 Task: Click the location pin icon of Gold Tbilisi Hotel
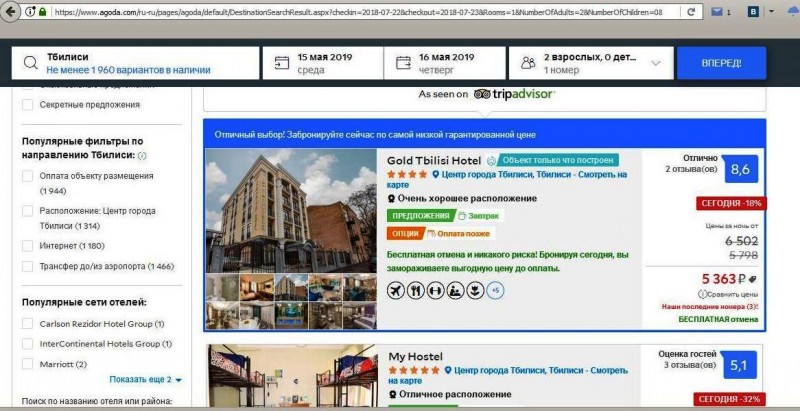(435, 174)
